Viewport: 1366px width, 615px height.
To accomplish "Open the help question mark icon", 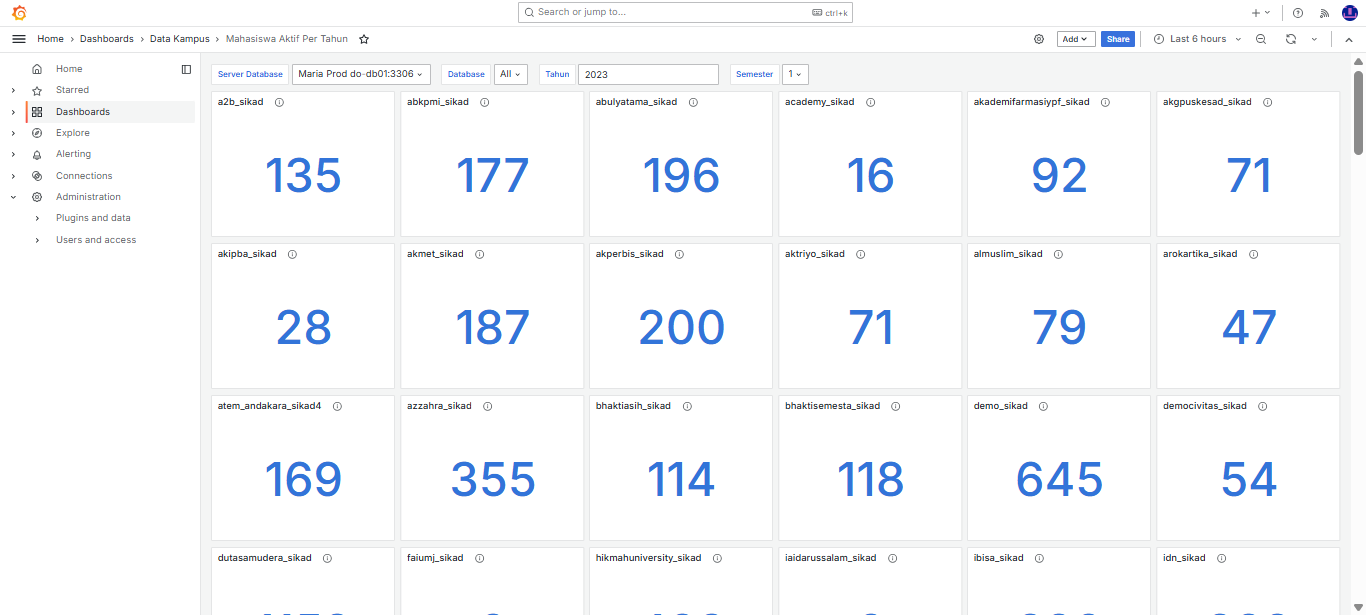I will tap(1298, 13).
